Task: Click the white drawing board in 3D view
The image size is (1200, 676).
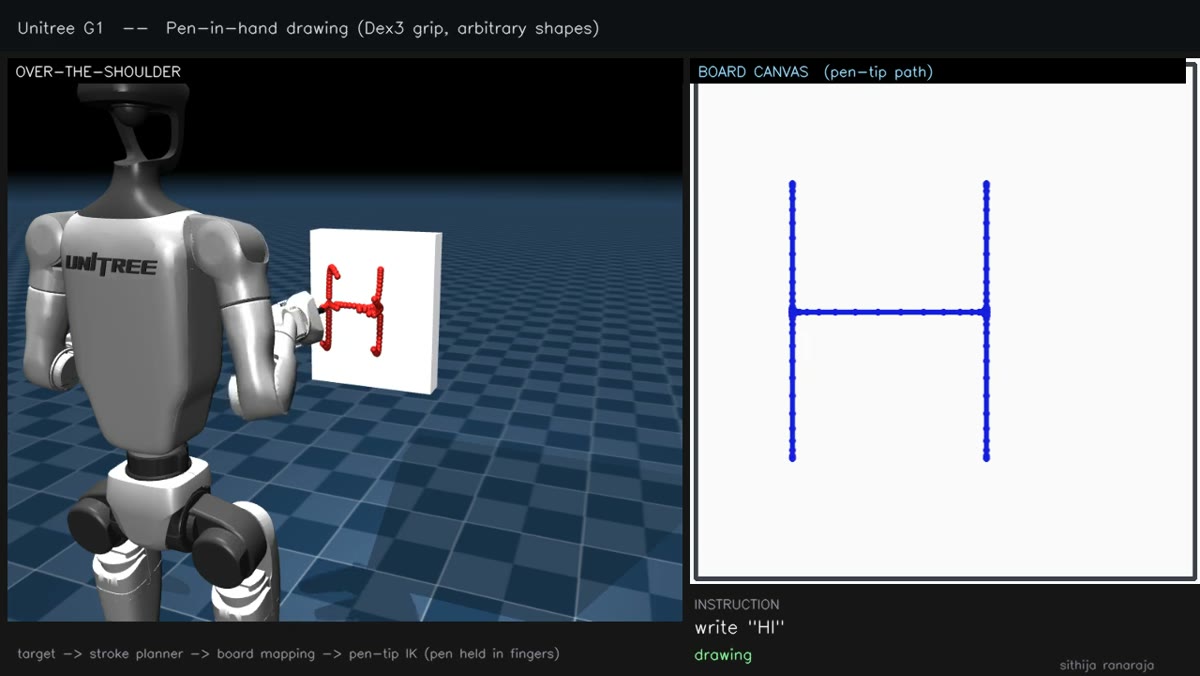Action: (x=376, y=311)
